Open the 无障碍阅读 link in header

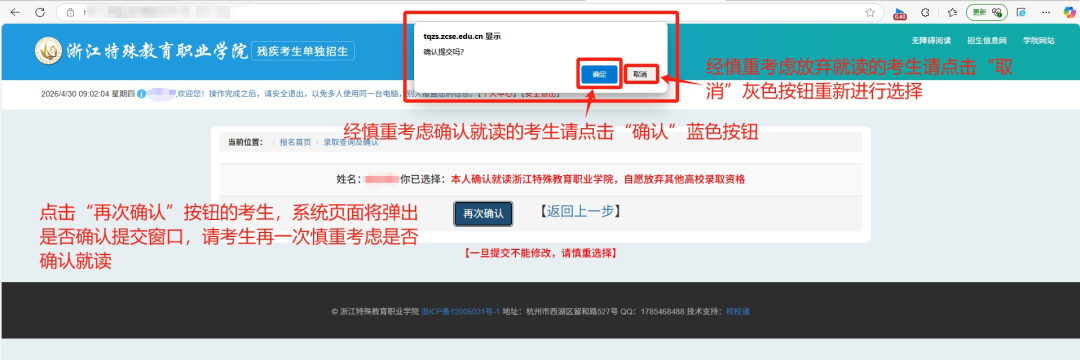931,41
